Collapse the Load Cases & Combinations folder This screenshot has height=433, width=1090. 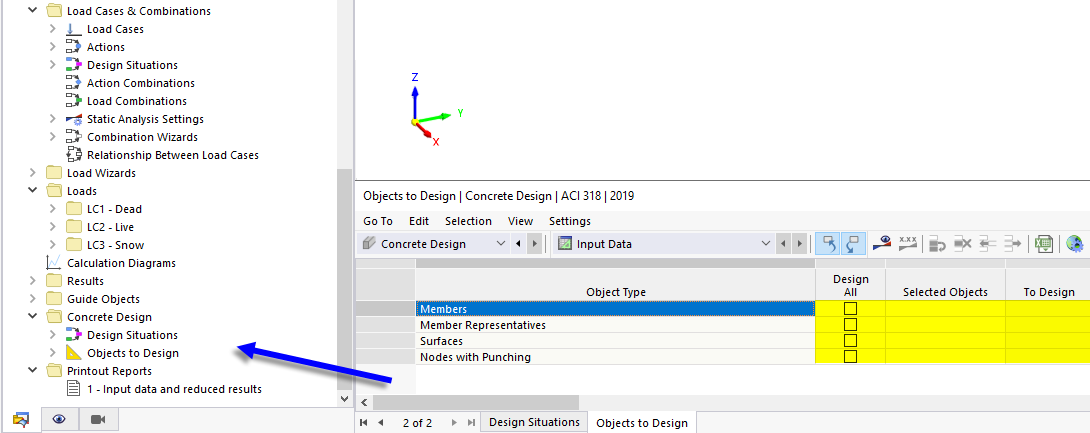tap(33, 11)
